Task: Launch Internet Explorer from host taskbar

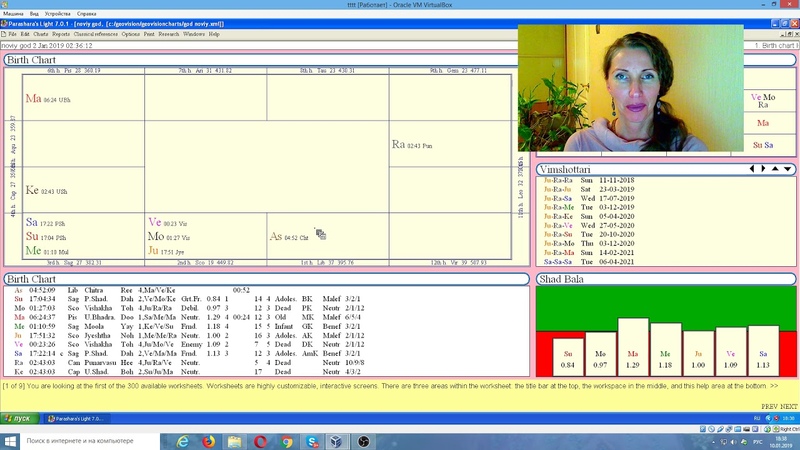Action: tap(182, 441)
